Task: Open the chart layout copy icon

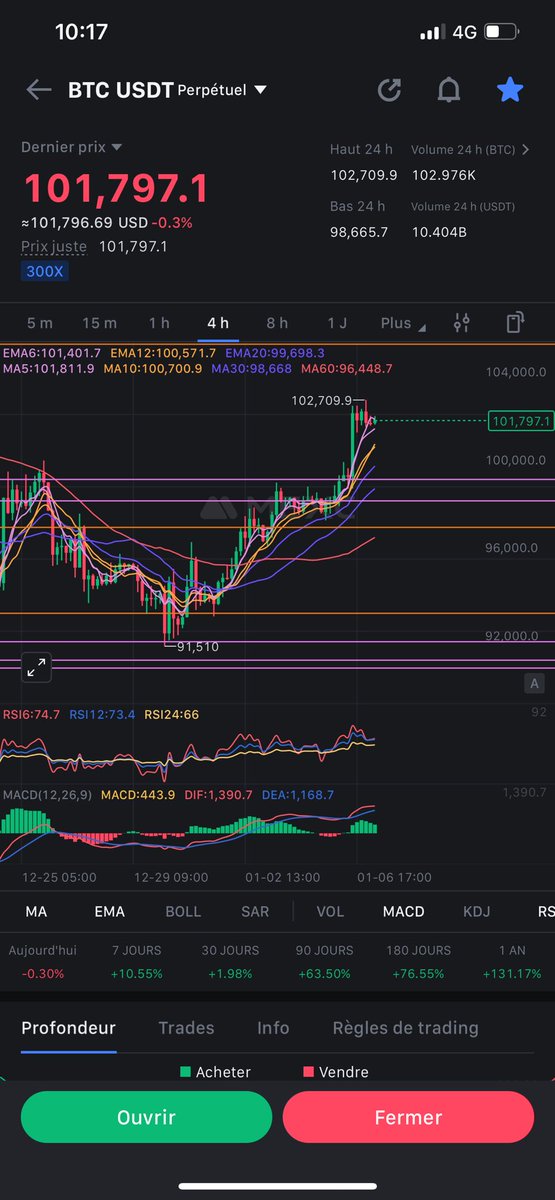Action: pyautogui.click(x=514, y=323)
